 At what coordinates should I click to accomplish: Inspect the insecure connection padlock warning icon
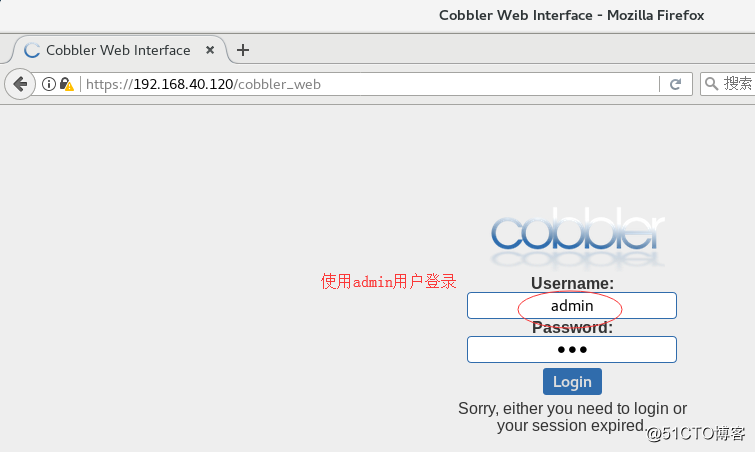pos(66,84)
